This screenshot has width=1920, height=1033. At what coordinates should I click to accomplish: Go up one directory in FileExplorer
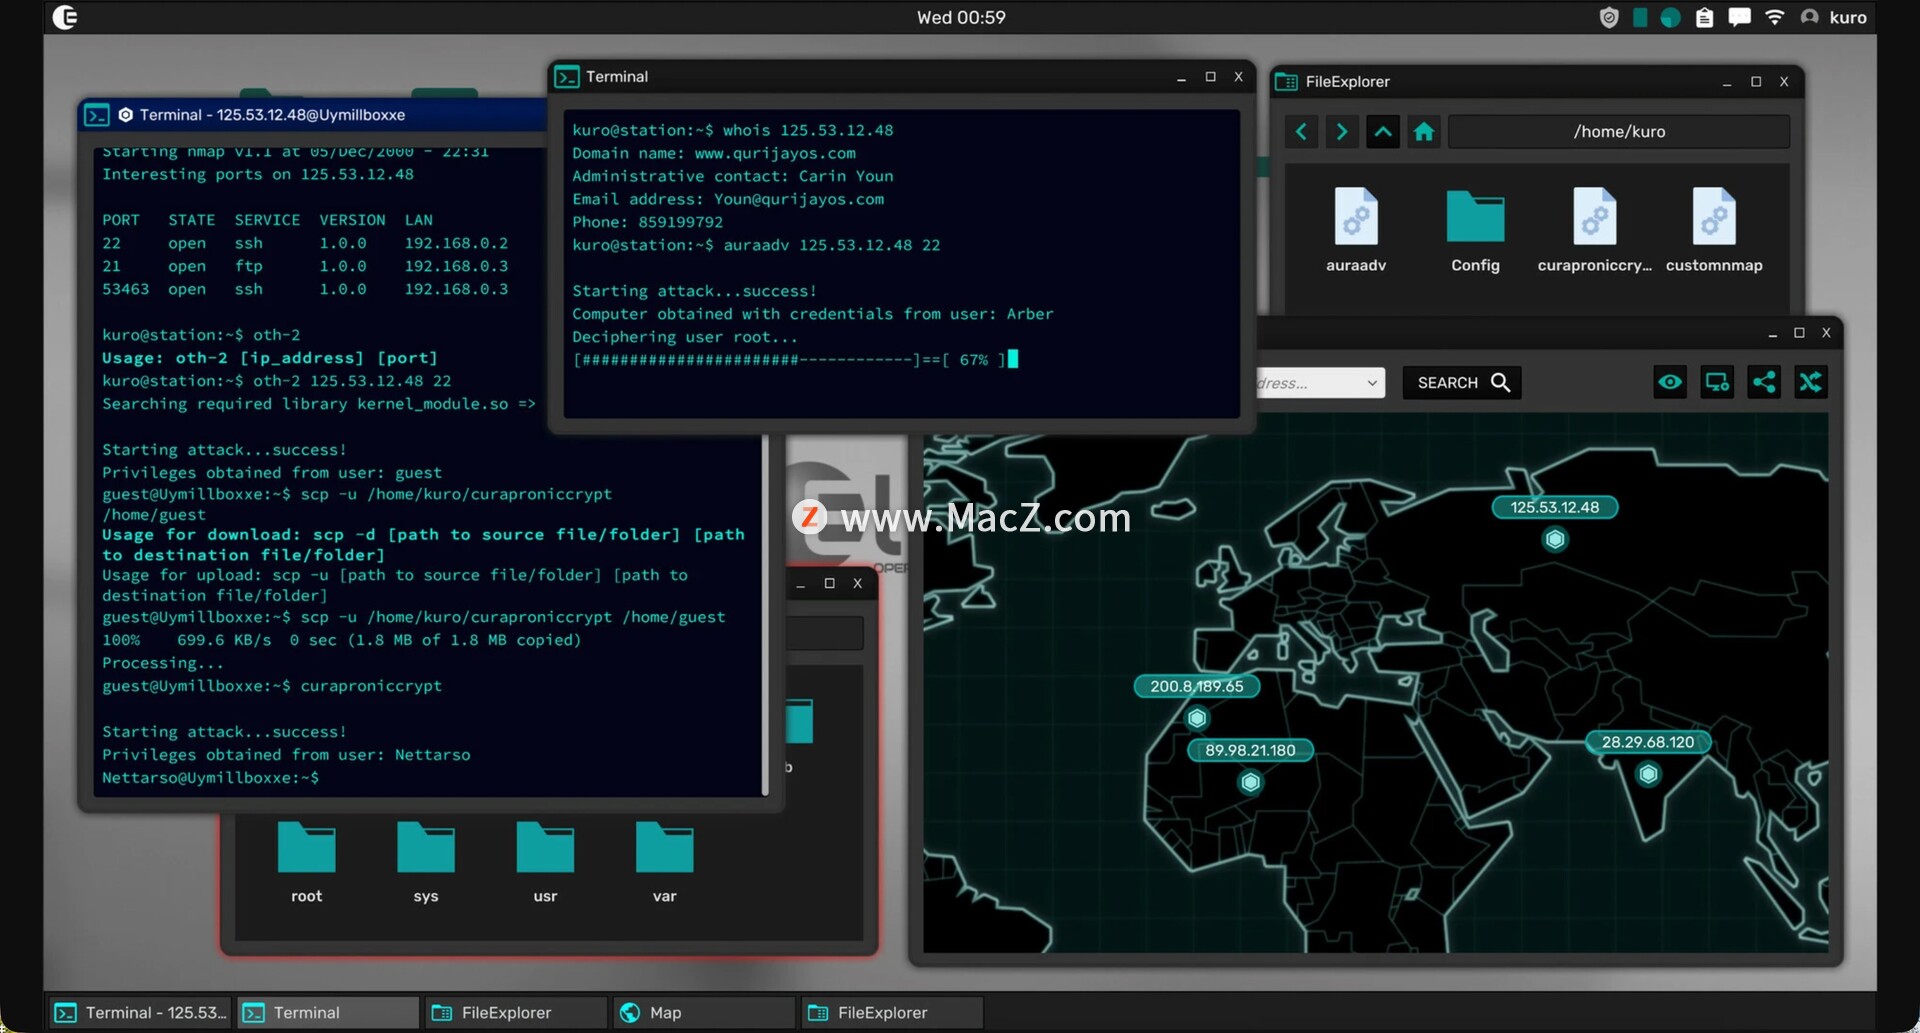[x=1383, y=132]
